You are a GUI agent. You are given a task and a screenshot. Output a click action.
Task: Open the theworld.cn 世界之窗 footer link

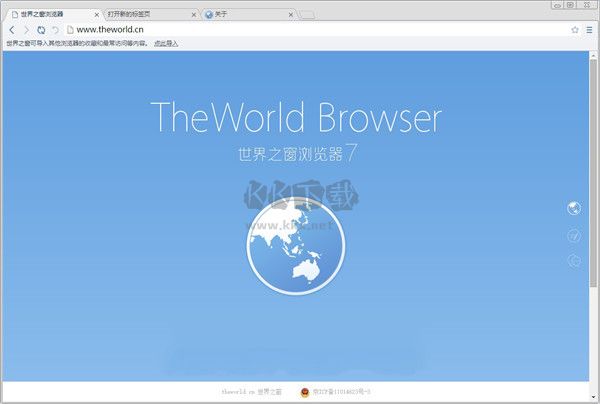251,392
